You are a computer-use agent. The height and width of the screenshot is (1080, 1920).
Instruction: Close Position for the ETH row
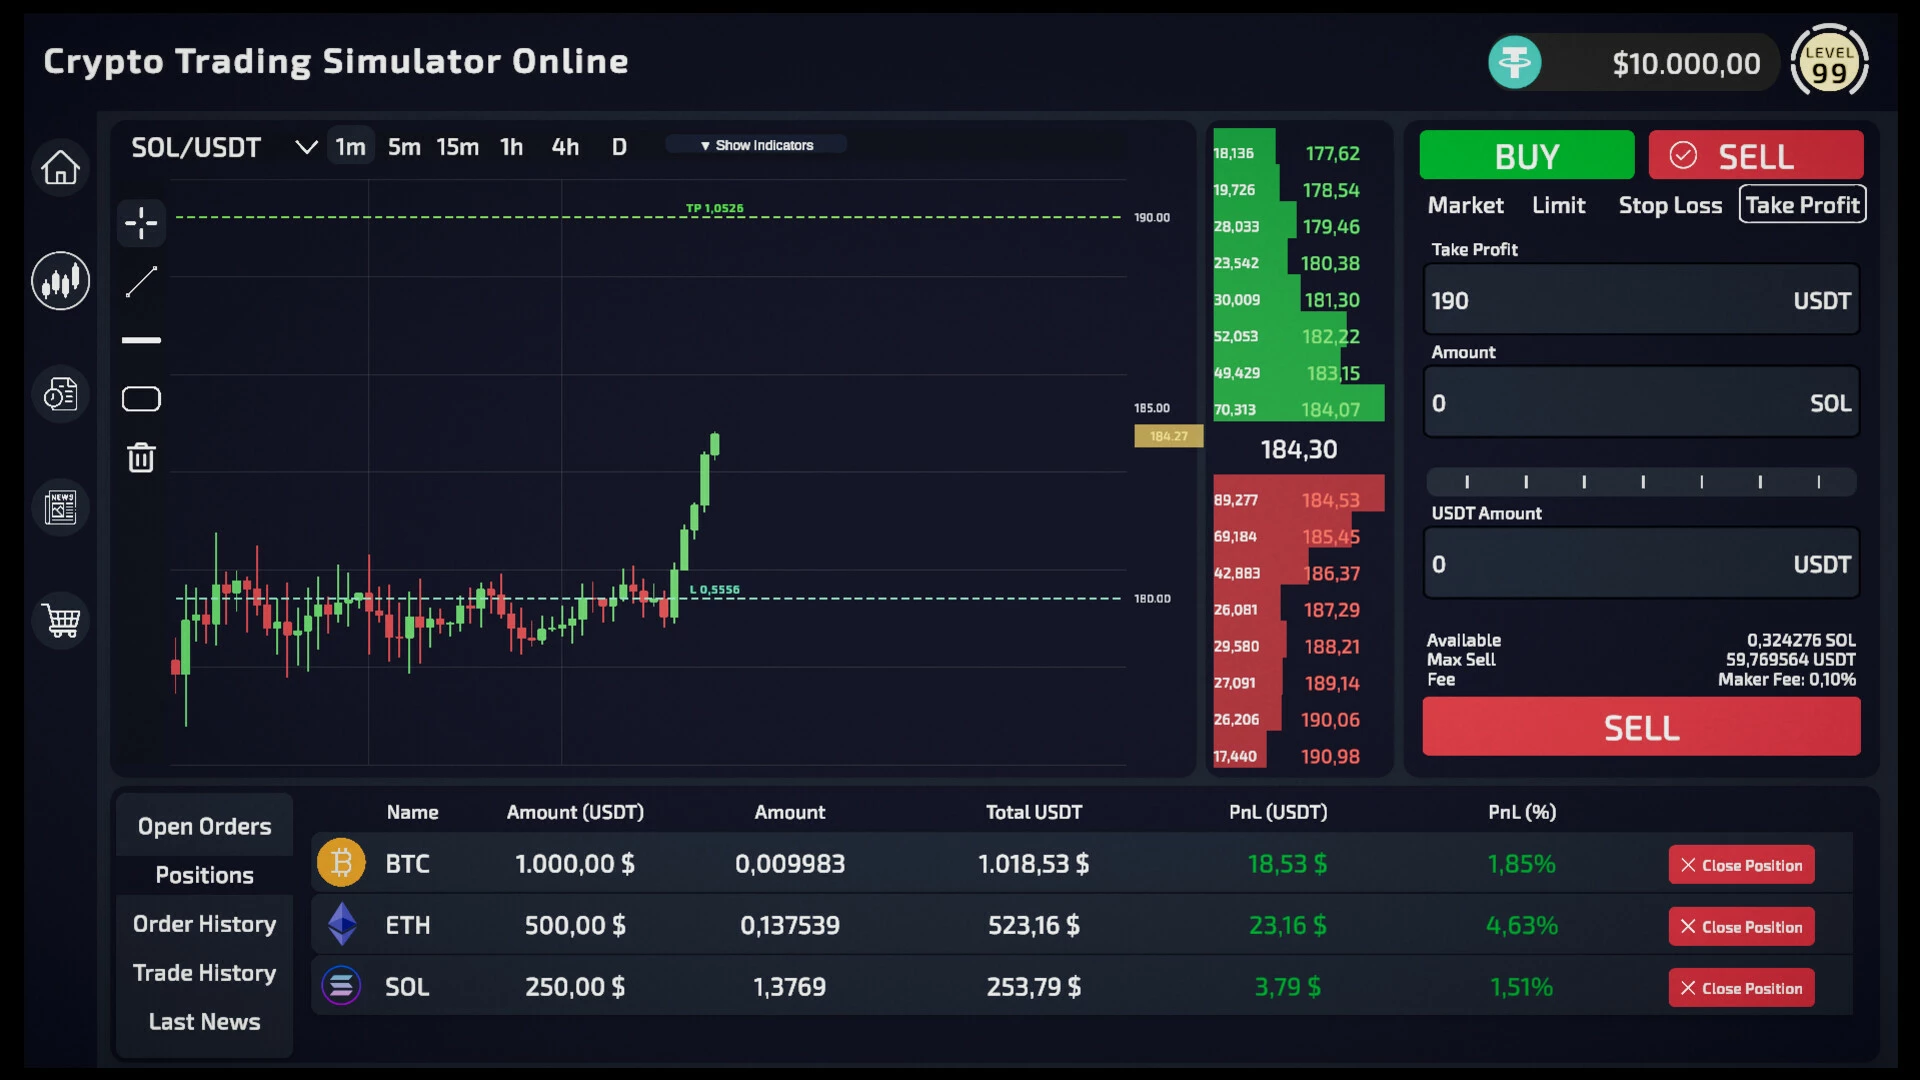point(1741,926)
